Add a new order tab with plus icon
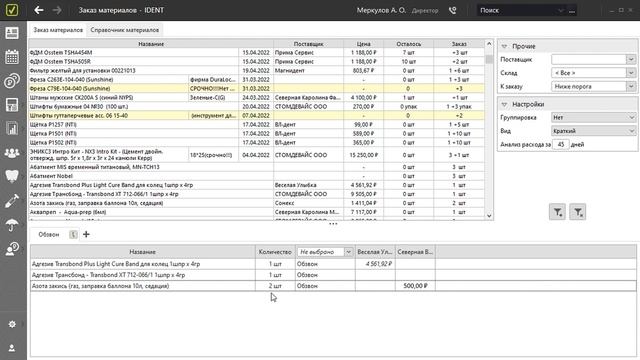 point(86,234)
